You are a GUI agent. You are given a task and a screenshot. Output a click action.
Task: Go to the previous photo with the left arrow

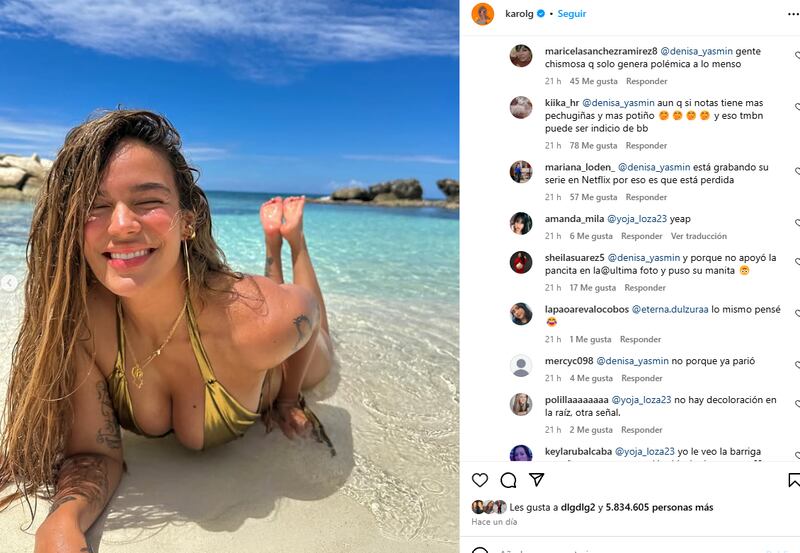tap(9, 284)
